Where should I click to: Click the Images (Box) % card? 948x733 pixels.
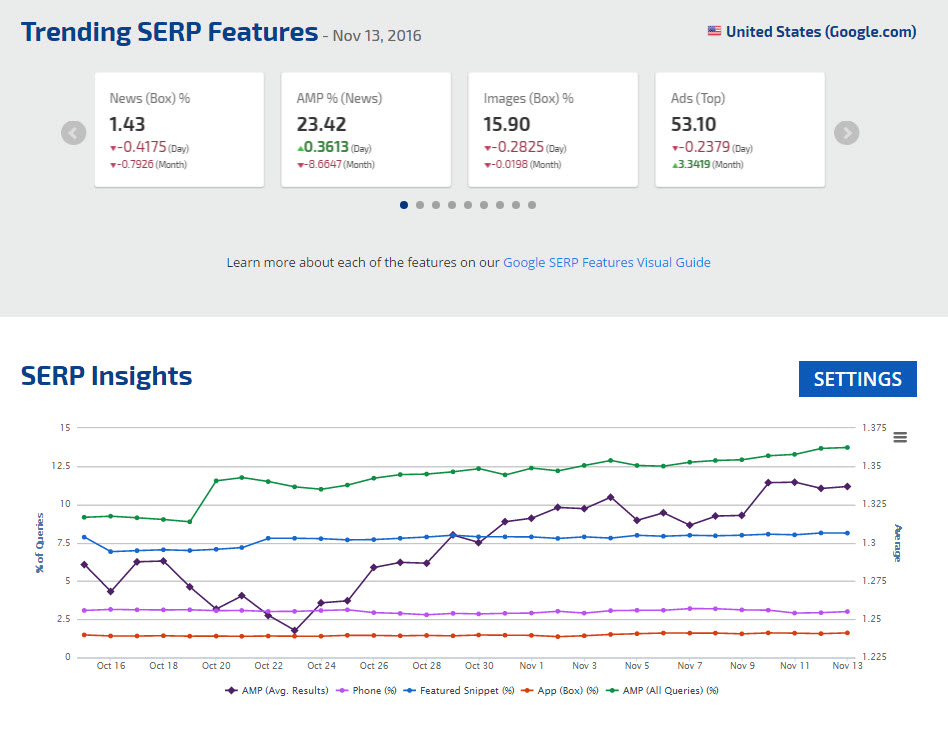tap(553, 129)
